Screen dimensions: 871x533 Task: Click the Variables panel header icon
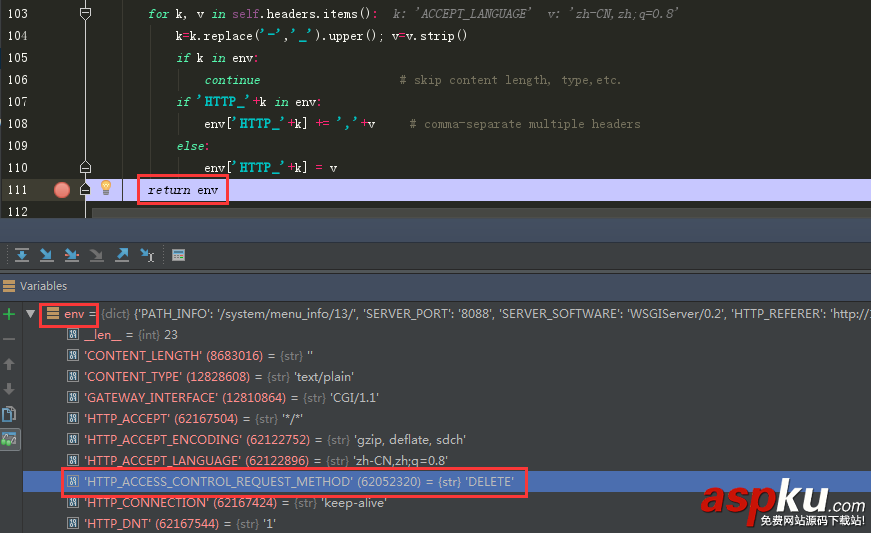point(9,286)
